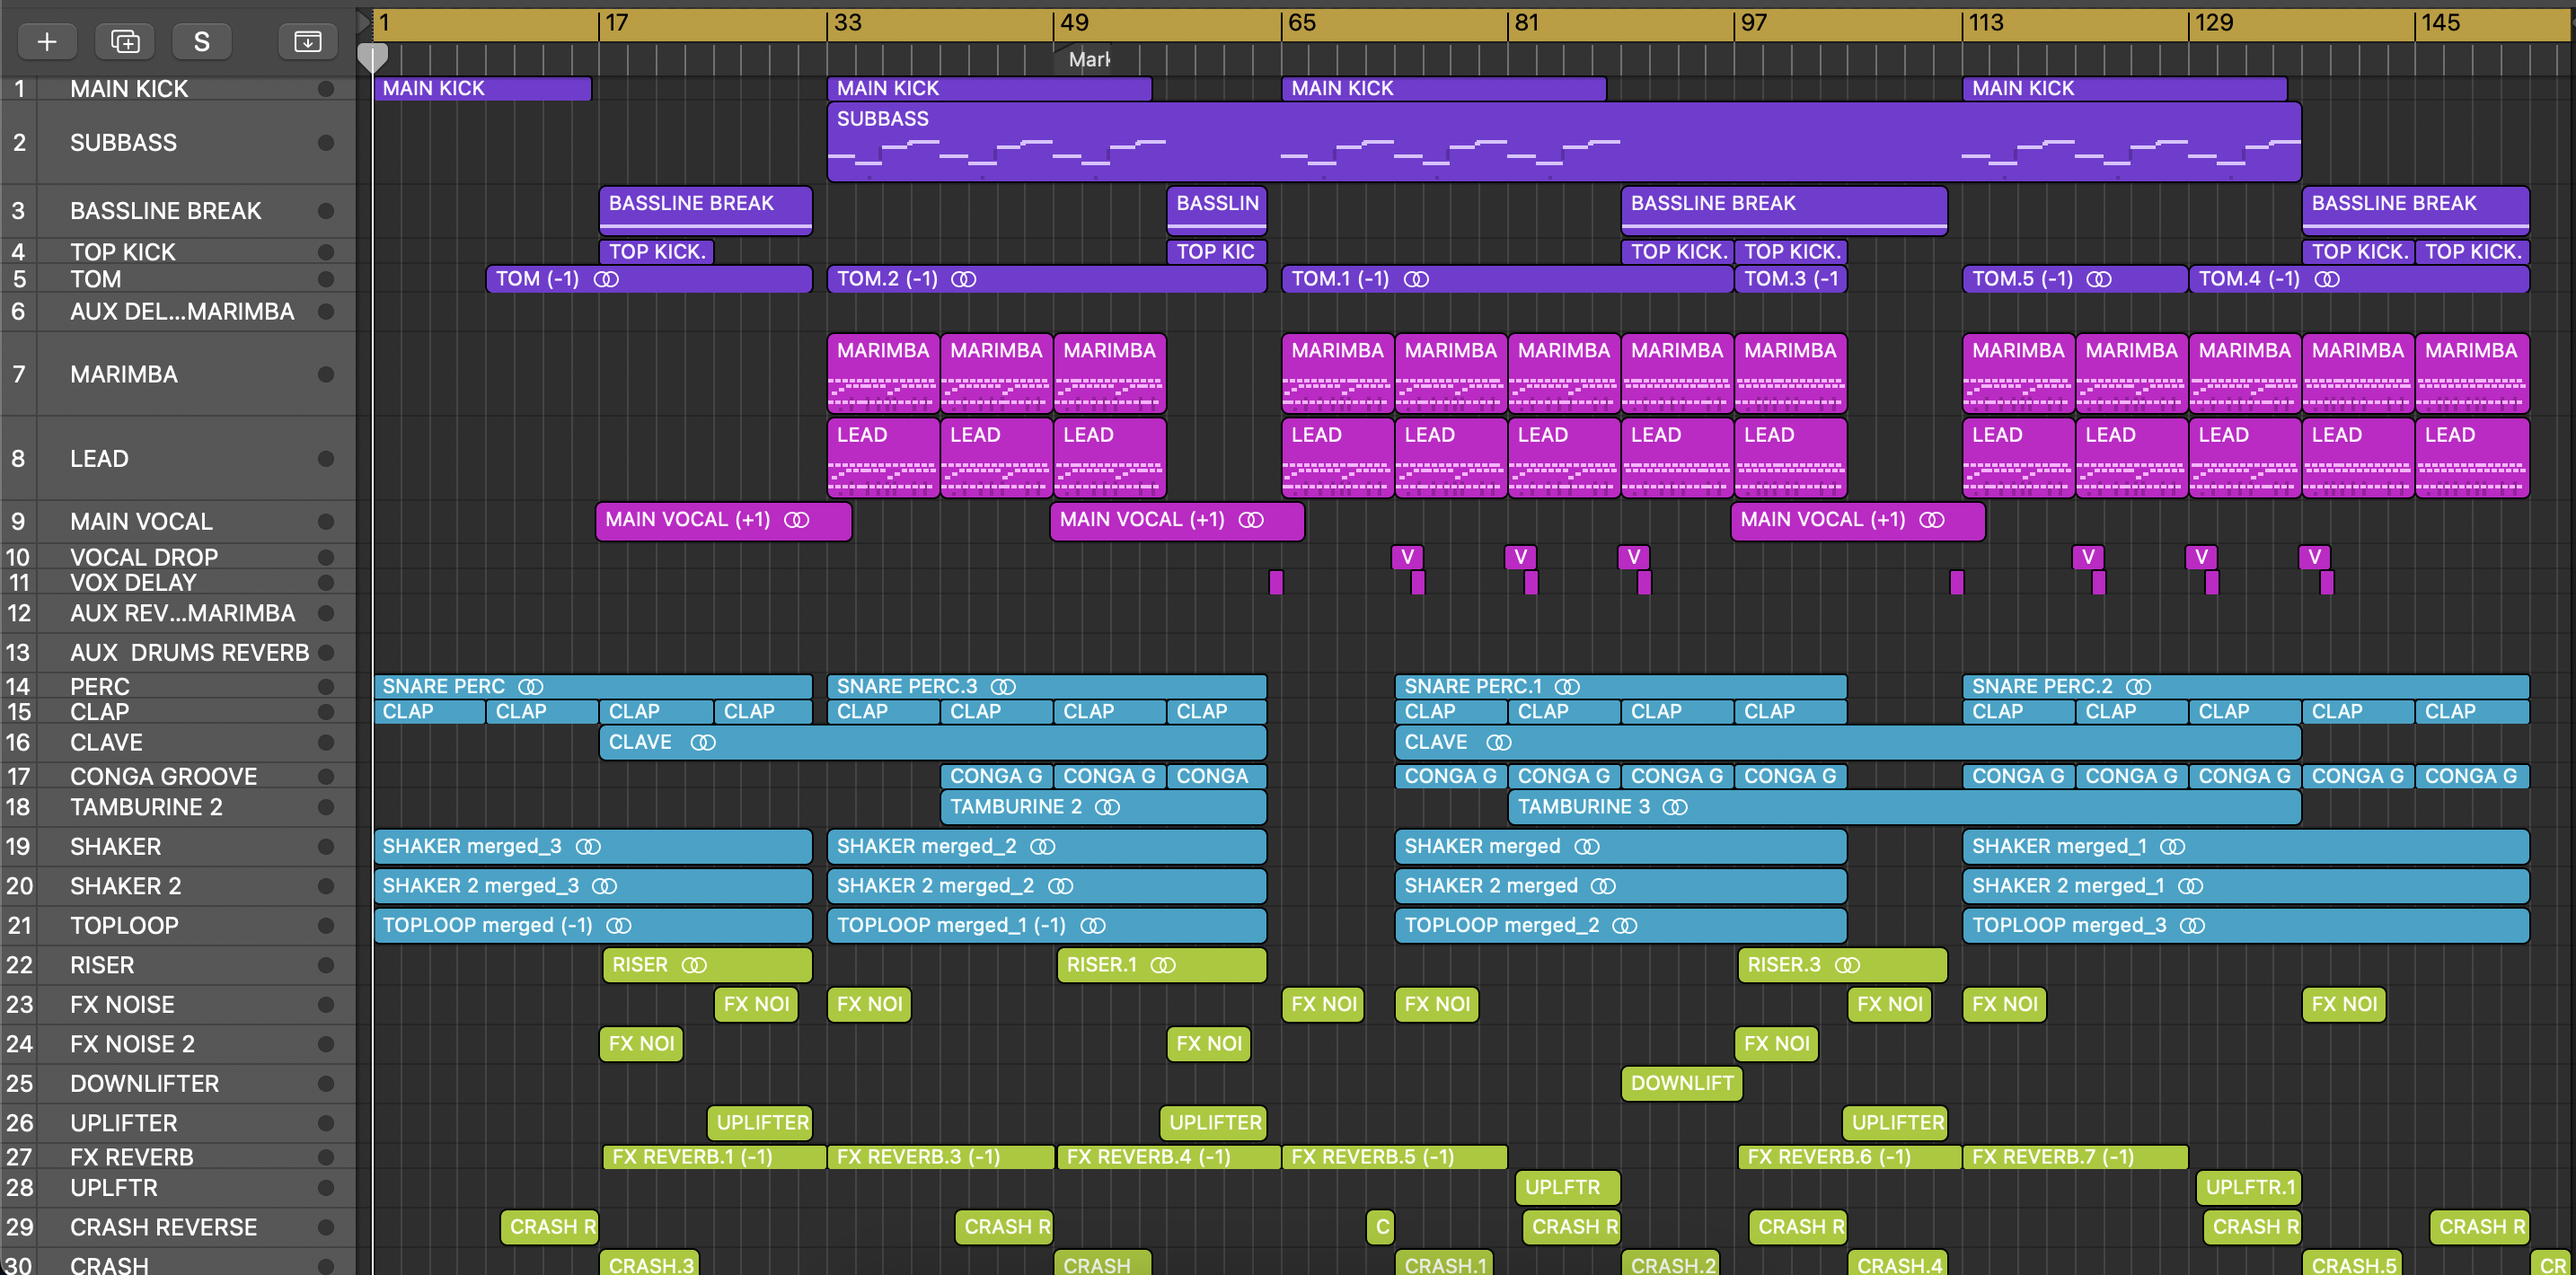Click the track header drop-in icon

tap(307, 41)
